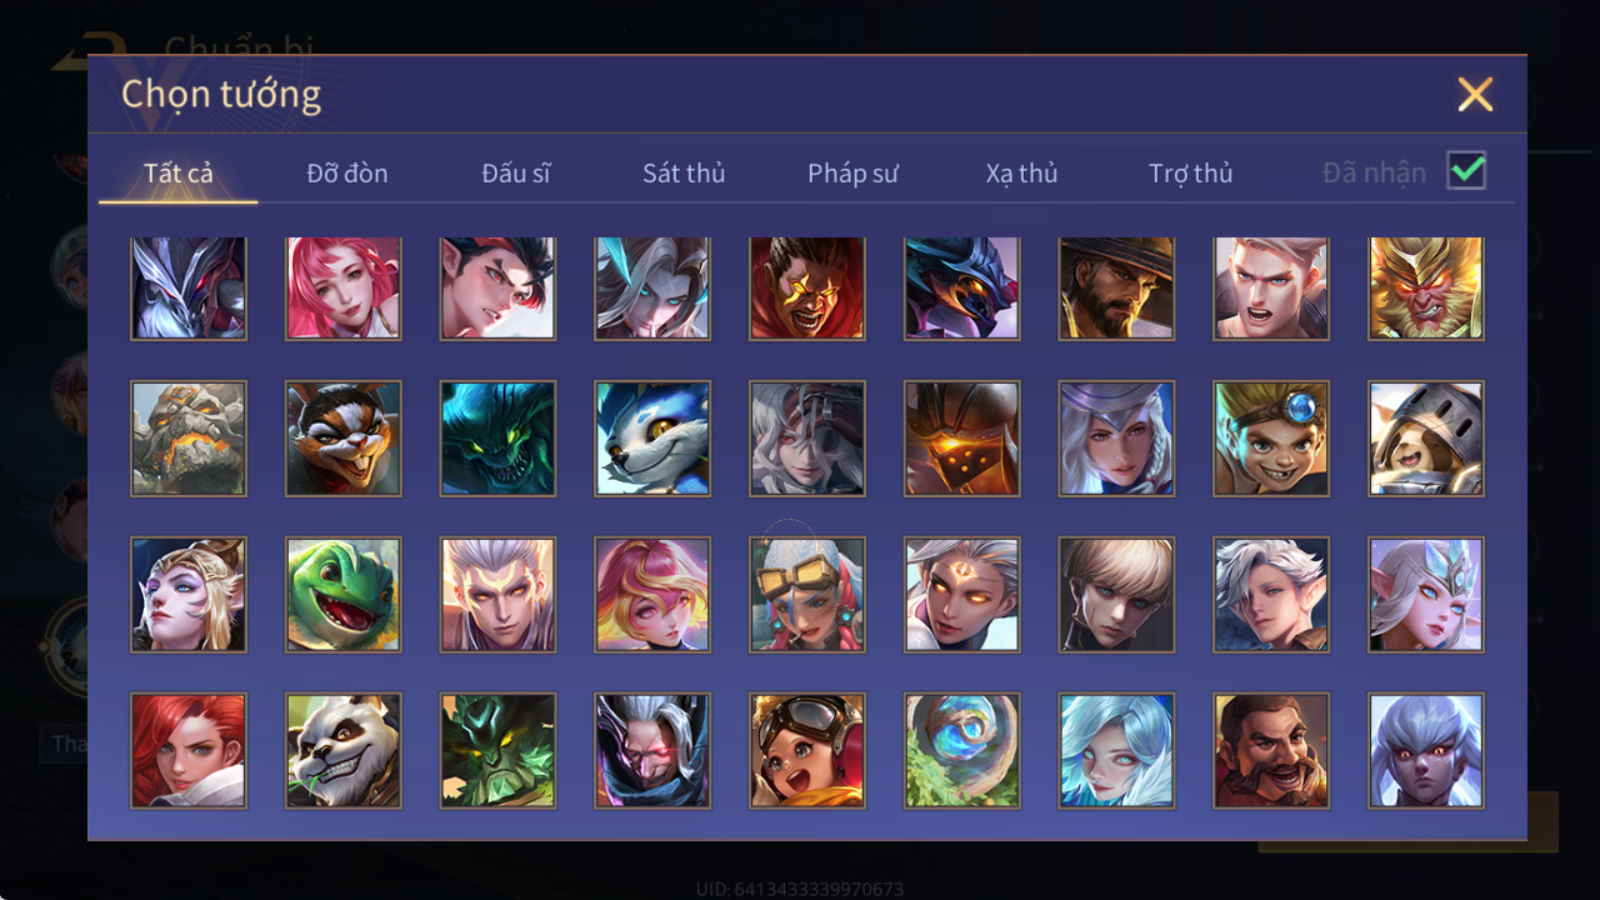Viewport: 1600px width, 900px height.
Task: Choose the red-haired woman hero
Action: pos(188,750)
